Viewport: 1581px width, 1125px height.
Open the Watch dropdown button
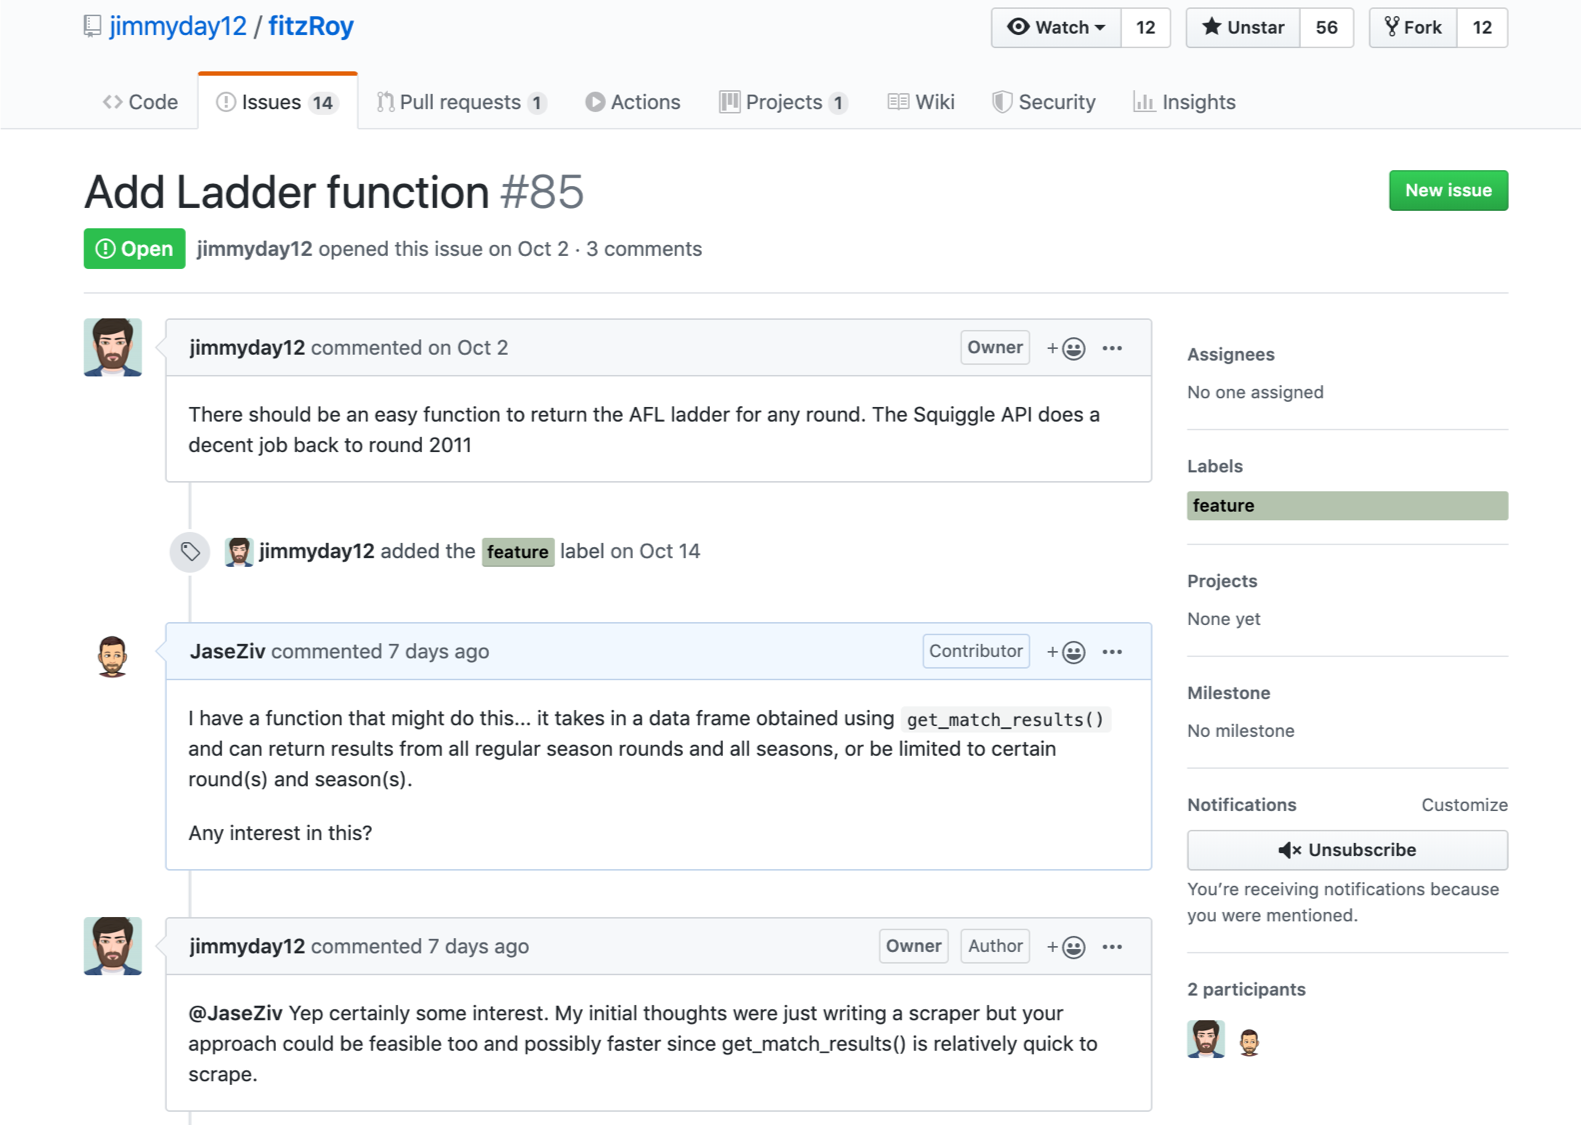[x=1057, y=28]
